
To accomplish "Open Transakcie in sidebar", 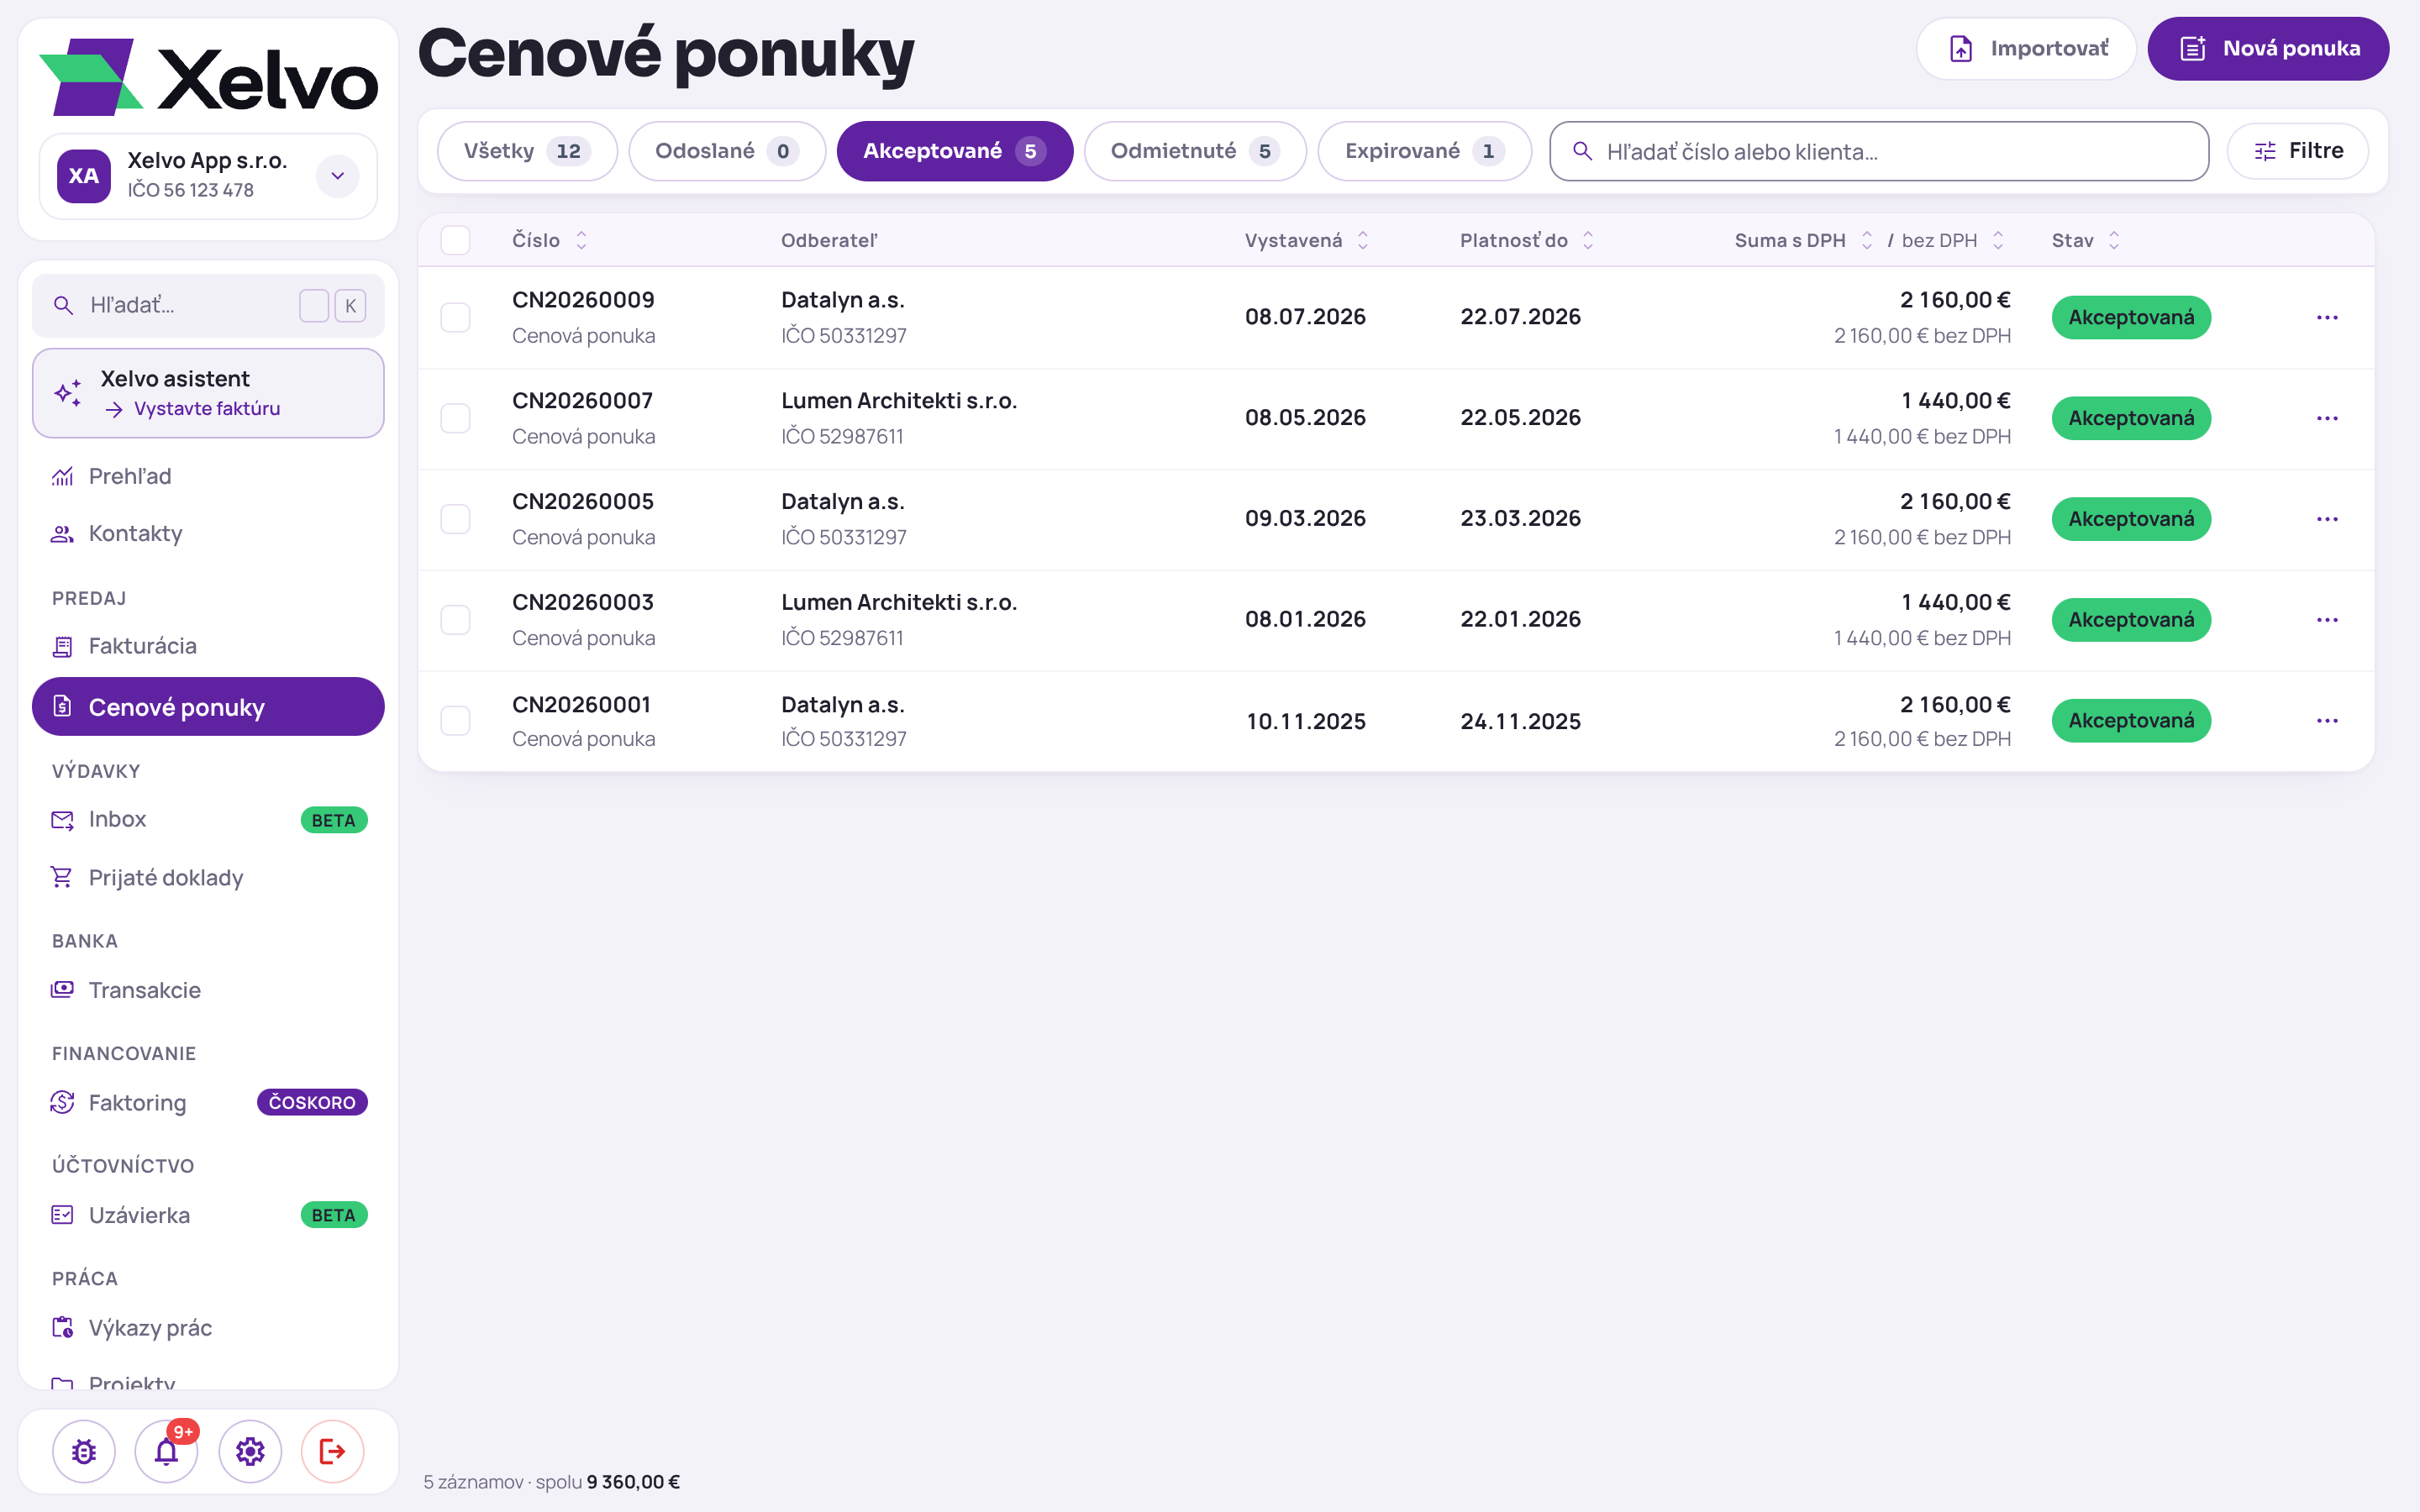I will (208, 990).
